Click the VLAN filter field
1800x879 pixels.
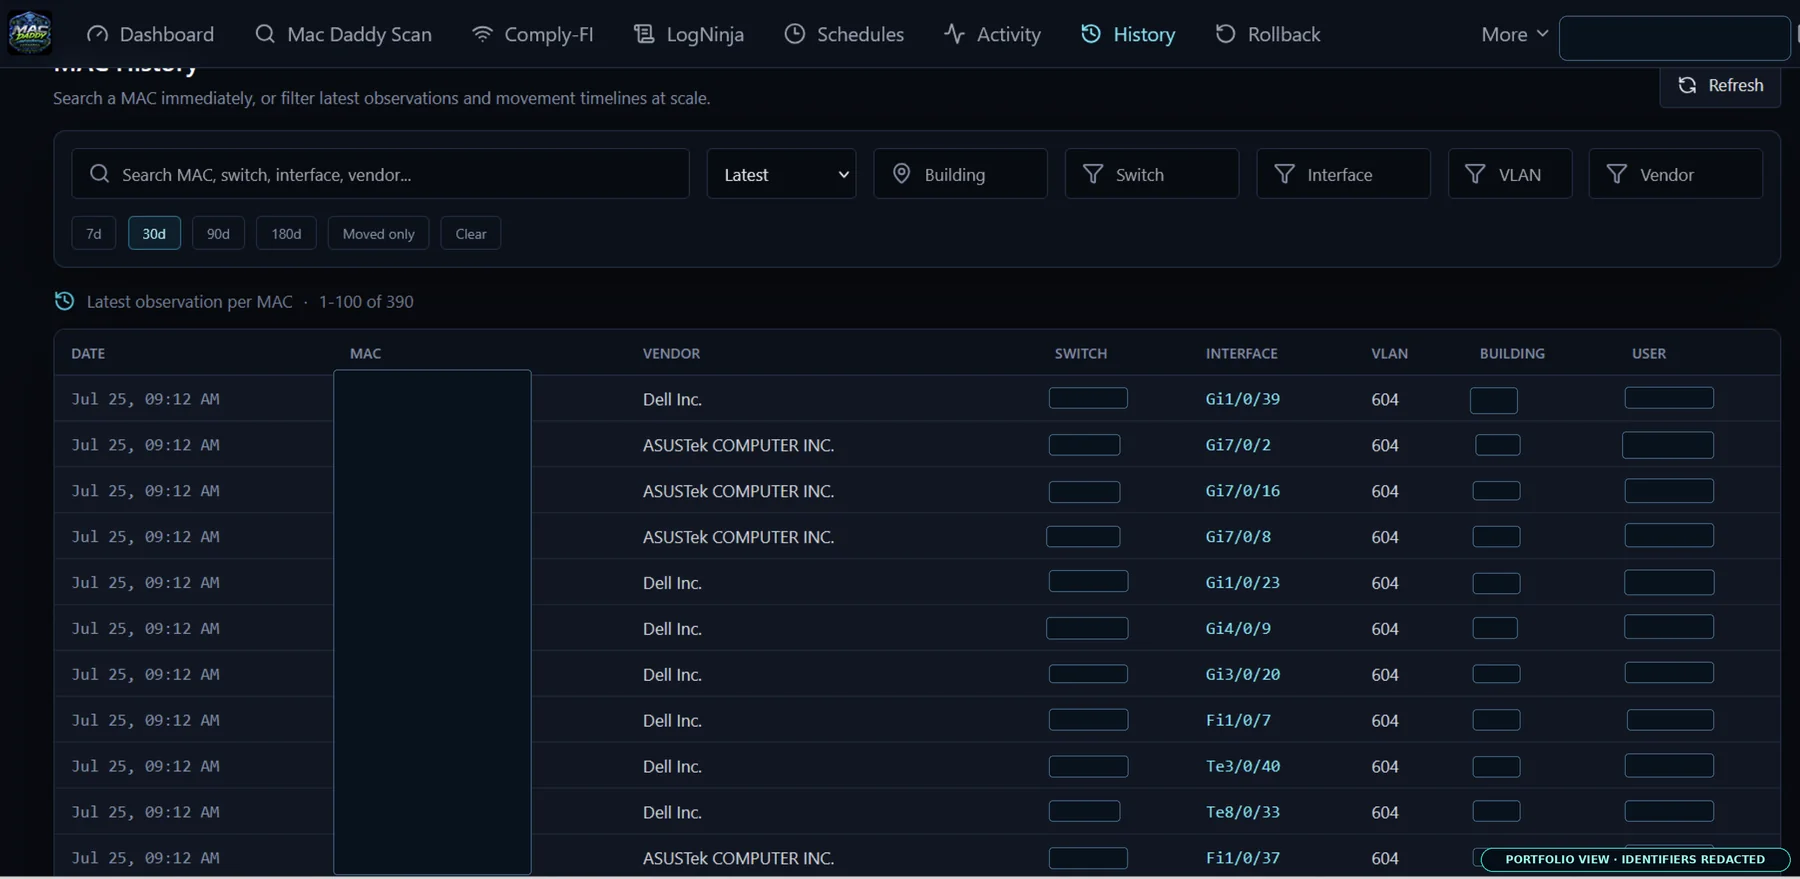click(1510, 174)
